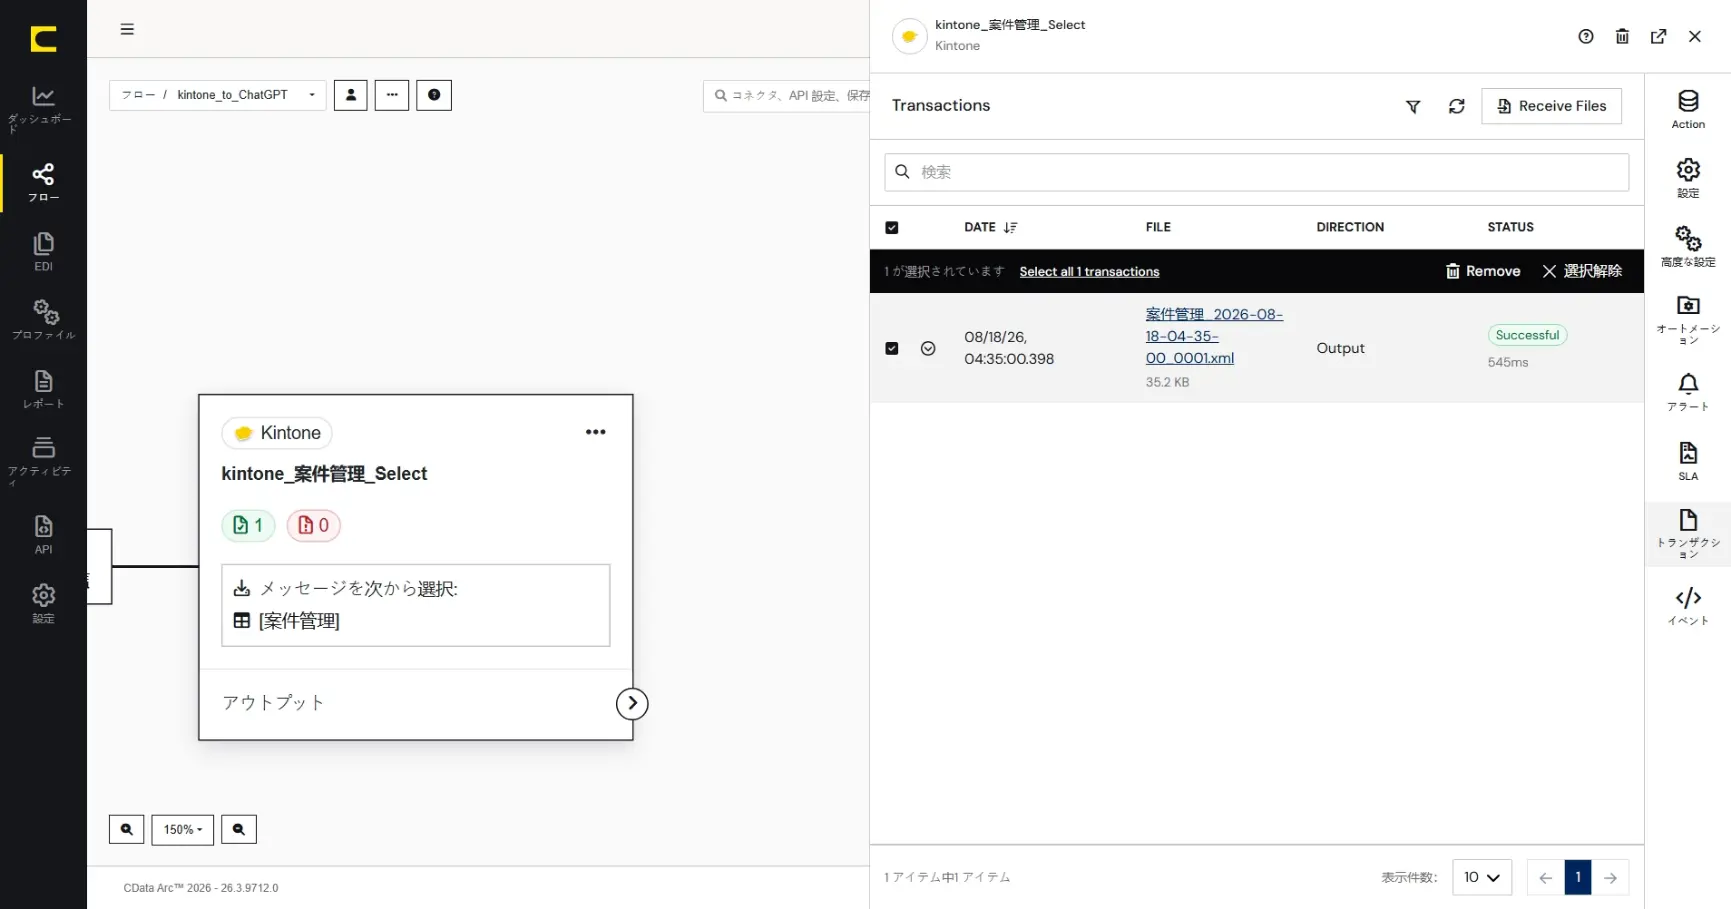Open the プロファイル profile sidebar item
Viewport: 1731px width, 909px height.
click(x=43, y=320)
